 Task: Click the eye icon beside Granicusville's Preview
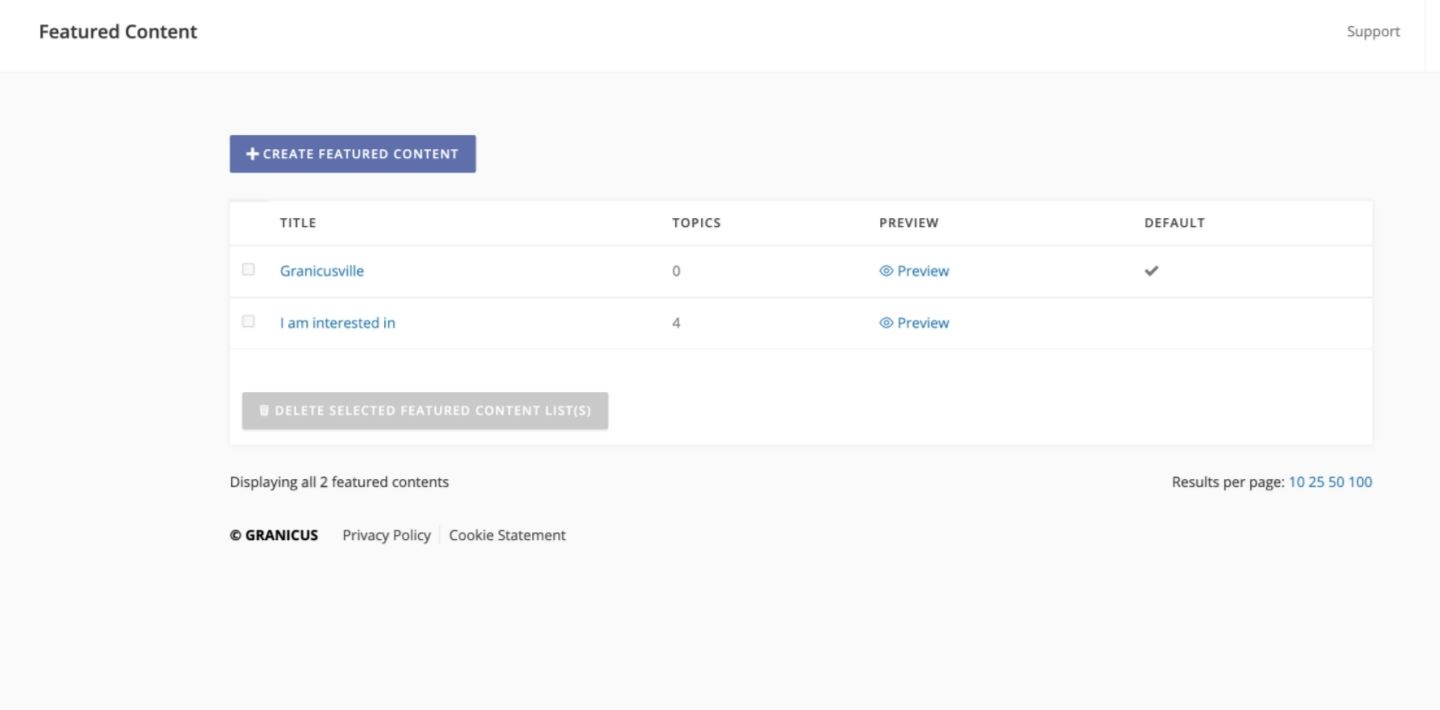point(886,270)
